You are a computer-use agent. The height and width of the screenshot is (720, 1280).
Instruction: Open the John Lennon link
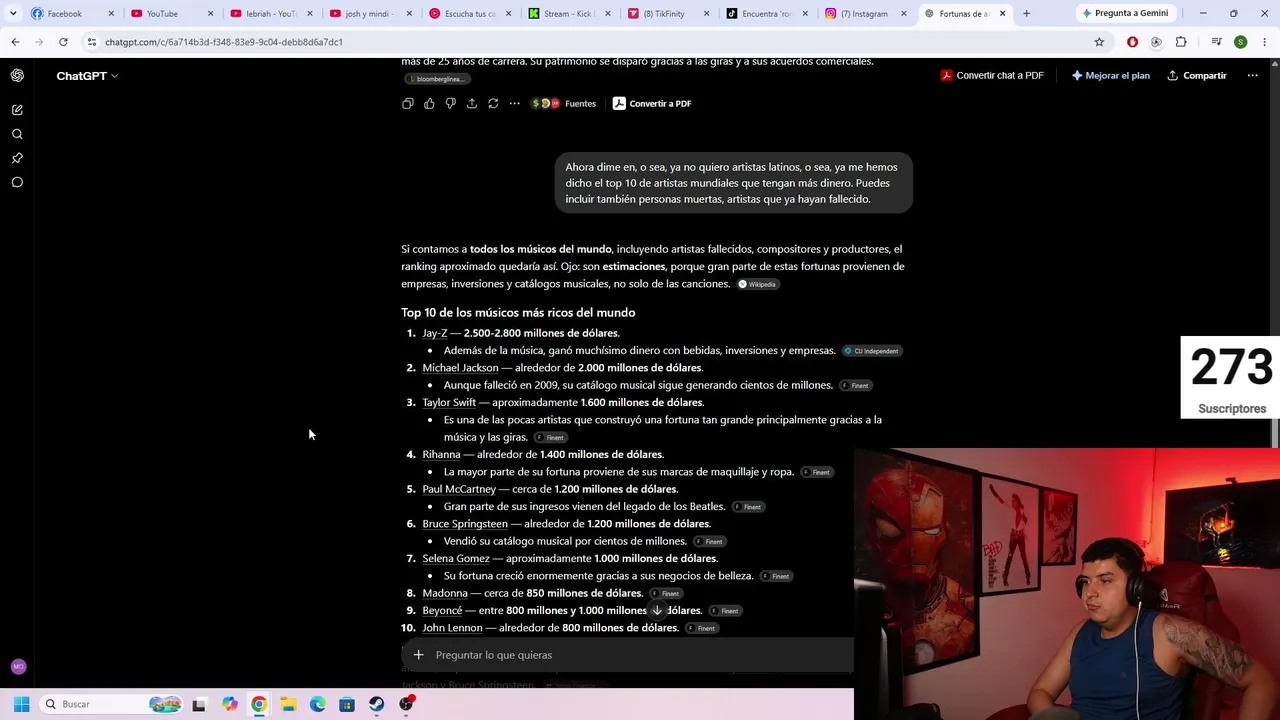[452, 628]
